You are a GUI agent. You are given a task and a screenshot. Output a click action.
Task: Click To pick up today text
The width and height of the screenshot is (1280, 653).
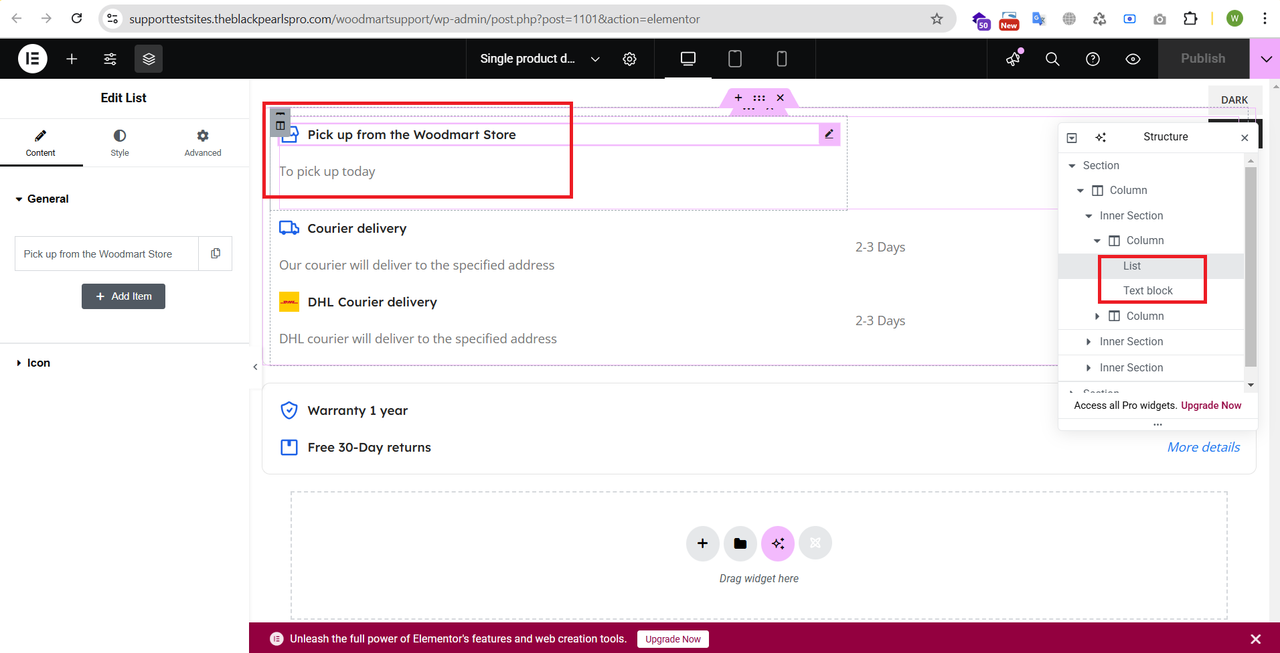(x=327, y=172)
